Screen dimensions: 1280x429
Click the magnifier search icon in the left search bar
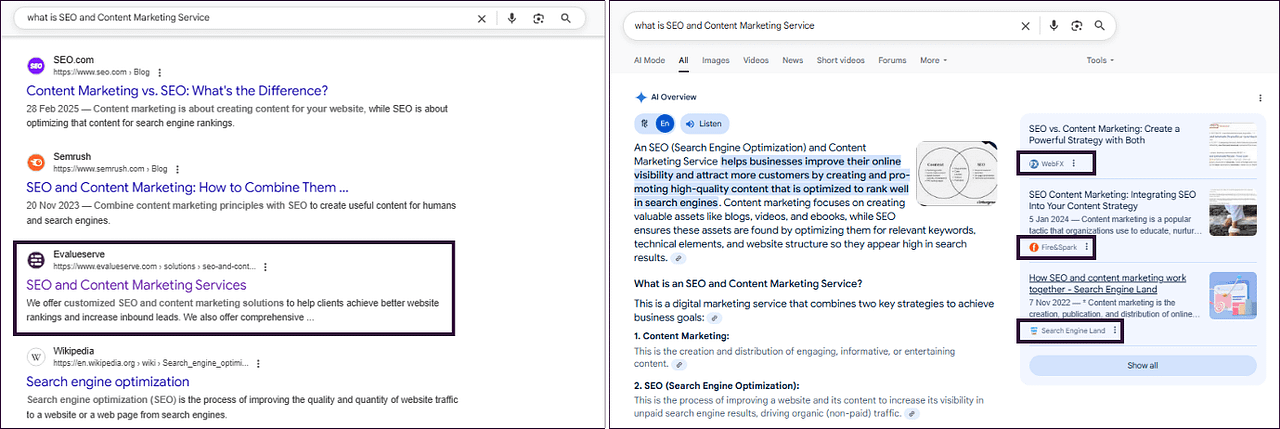[x=566, y=18]
